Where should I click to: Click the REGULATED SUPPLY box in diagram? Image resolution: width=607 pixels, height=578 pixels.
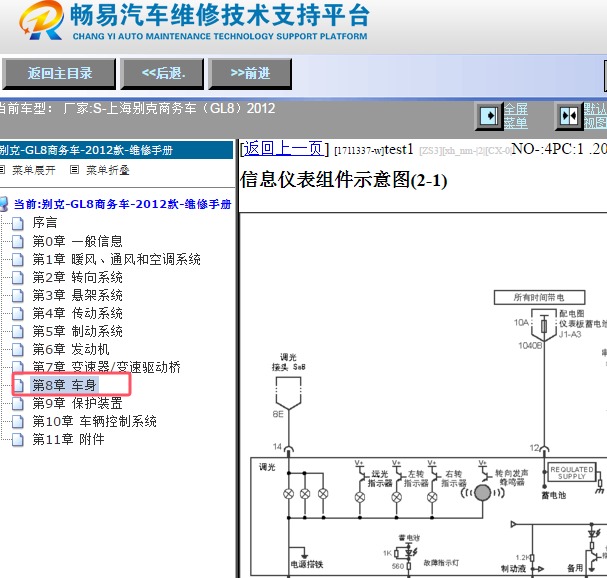click(x=572, y=473)
